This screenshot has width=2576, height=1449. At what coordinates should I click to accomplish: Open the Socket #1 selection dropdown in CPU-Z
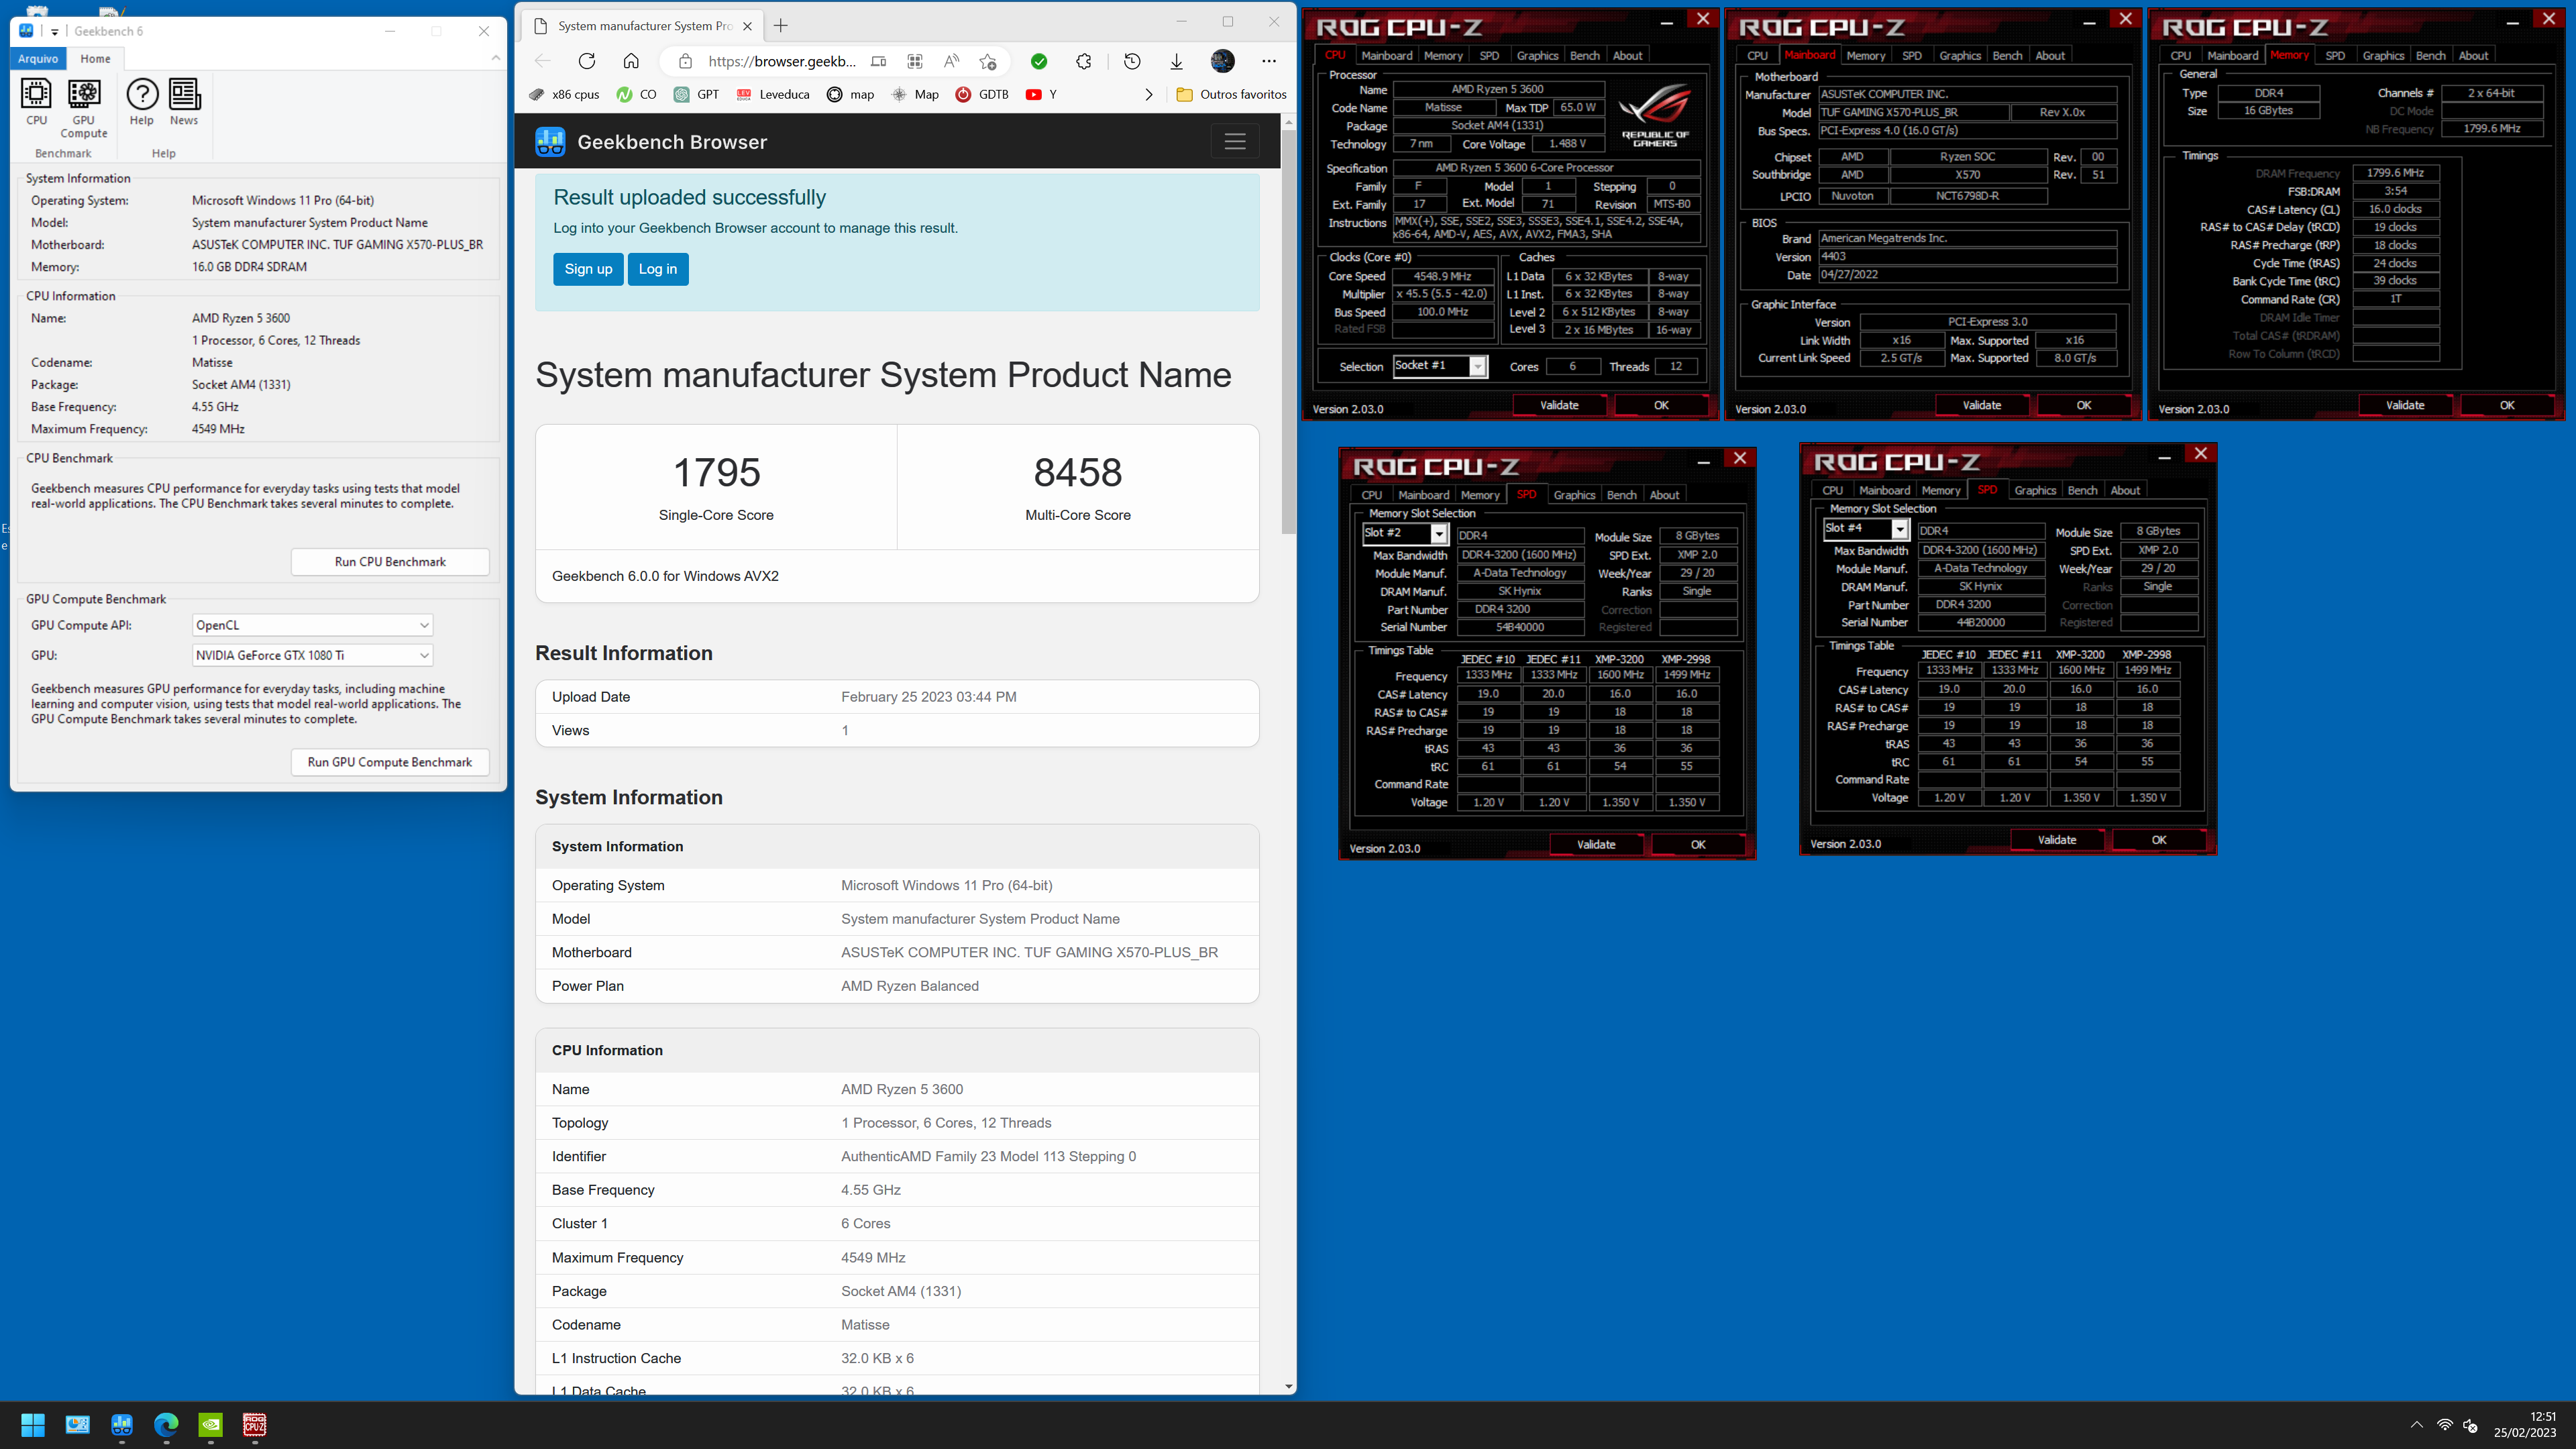pos(1441,367)
